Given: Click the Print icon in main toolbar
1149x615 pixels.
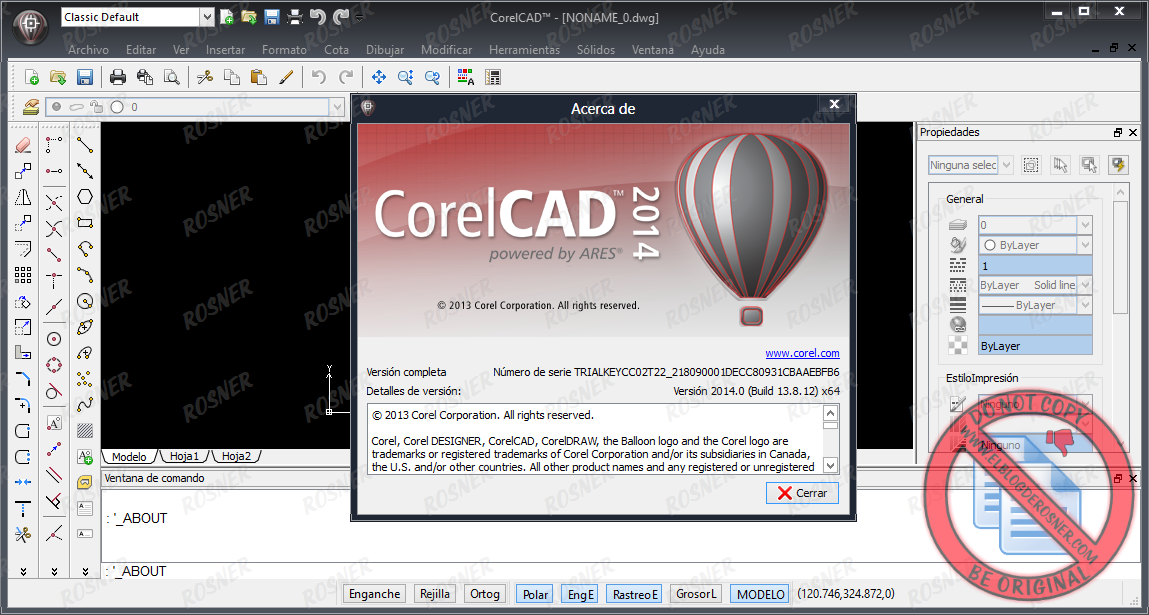Looking at the screenshot, I should (x=118, y=77).
